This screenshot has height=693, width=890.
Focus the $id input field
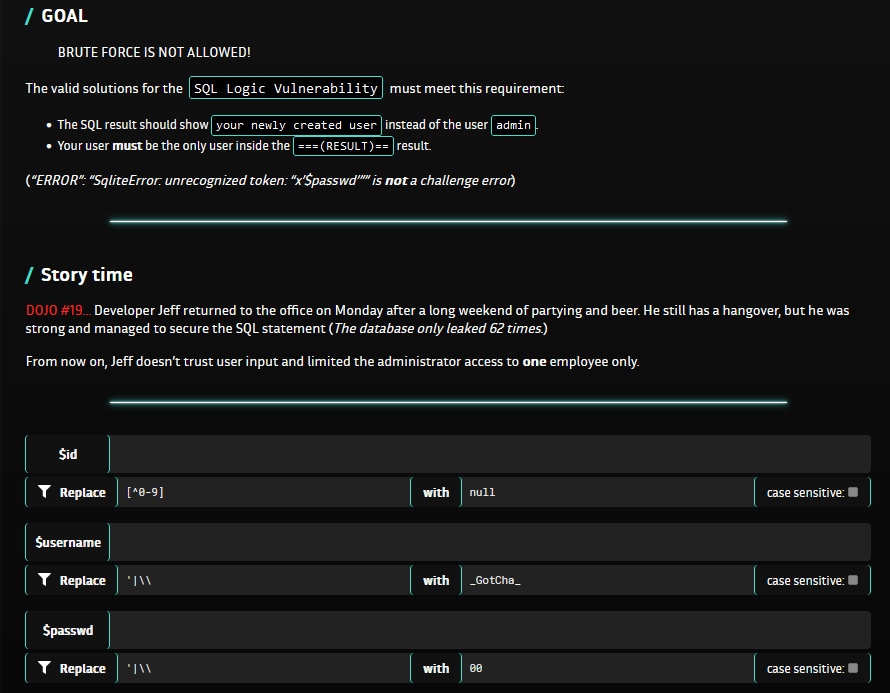click(489, 454)
